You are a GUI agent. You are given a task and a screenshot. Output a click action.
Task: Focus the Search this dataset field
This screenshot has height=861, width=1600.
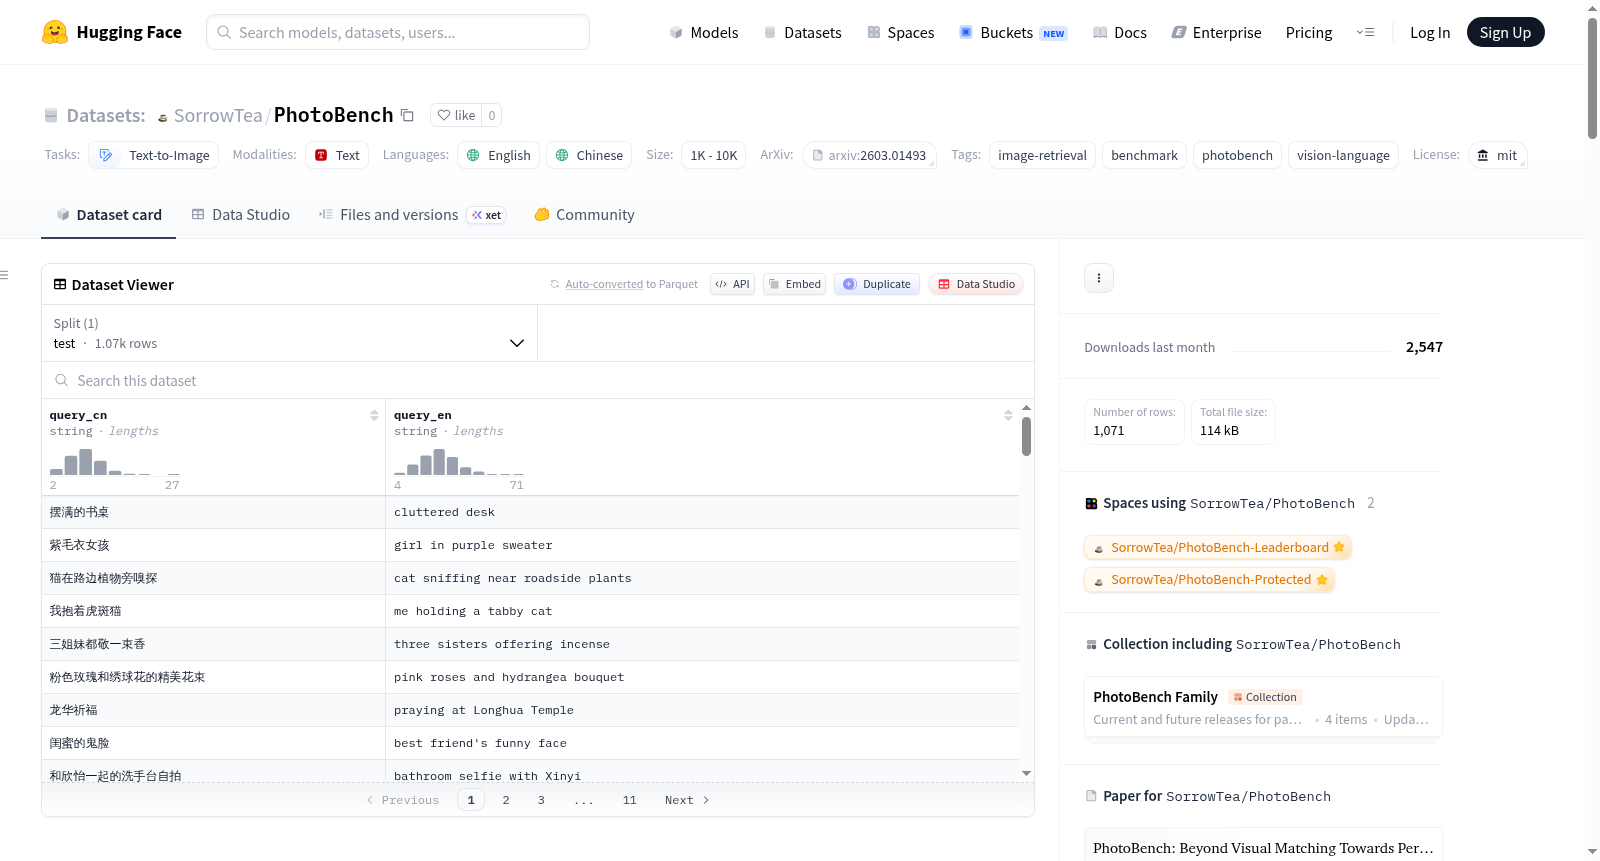coord(538,381)
